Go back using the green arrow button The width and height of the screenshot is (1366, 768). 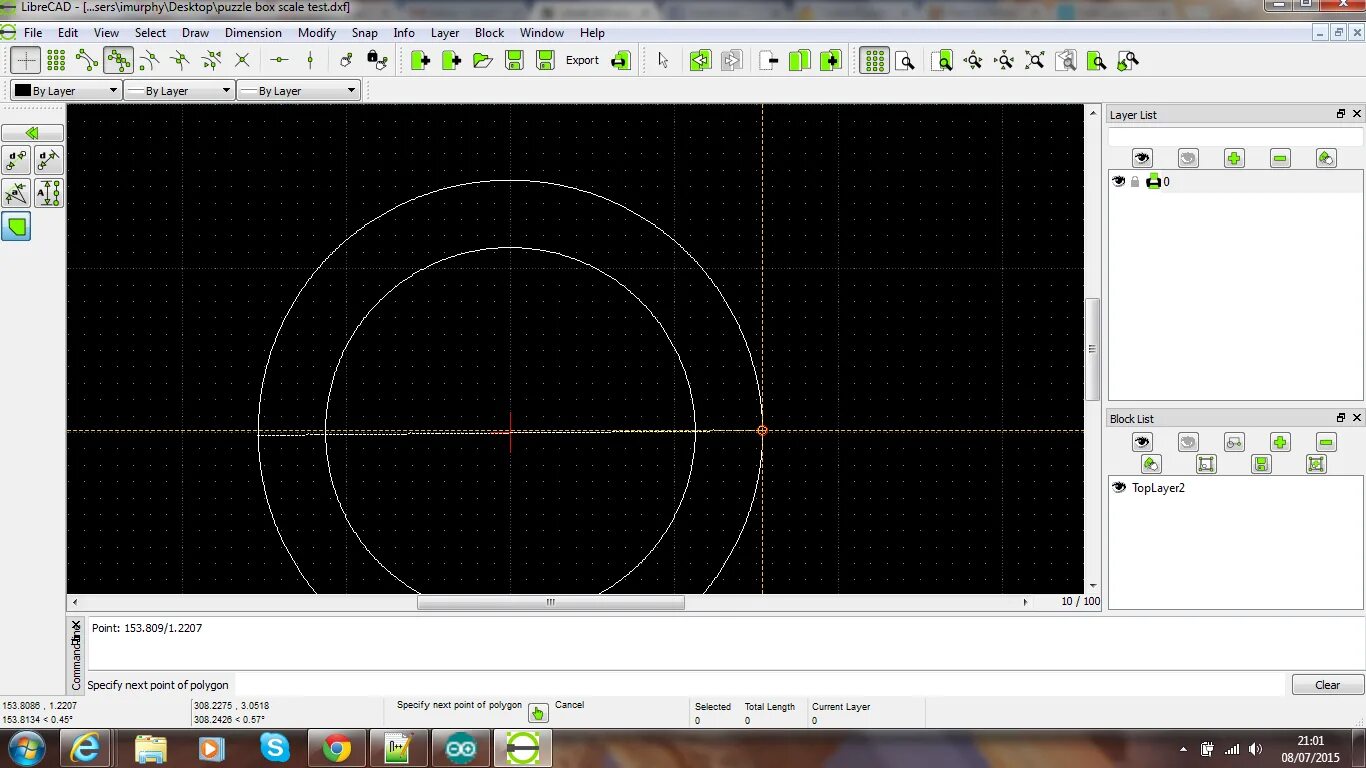pyautogui.click(x=32, y=133)
